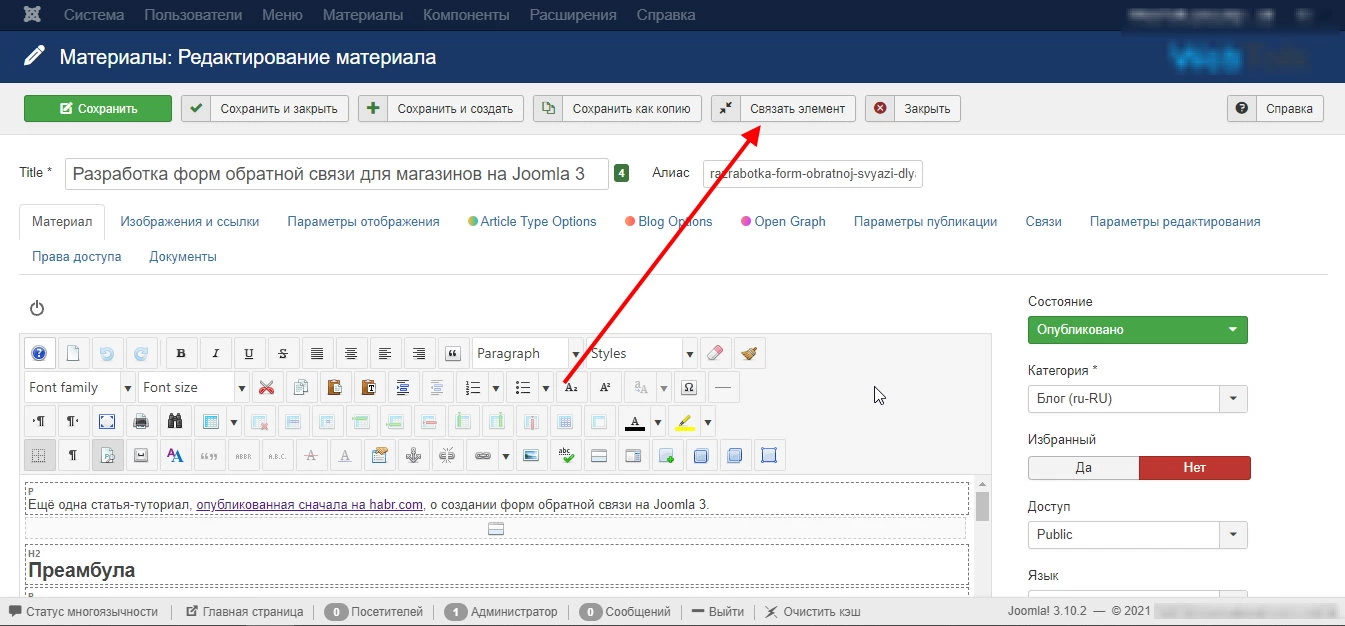Open the Font family dropdown
Screen dimensions: 1345x626
[79, 387]
